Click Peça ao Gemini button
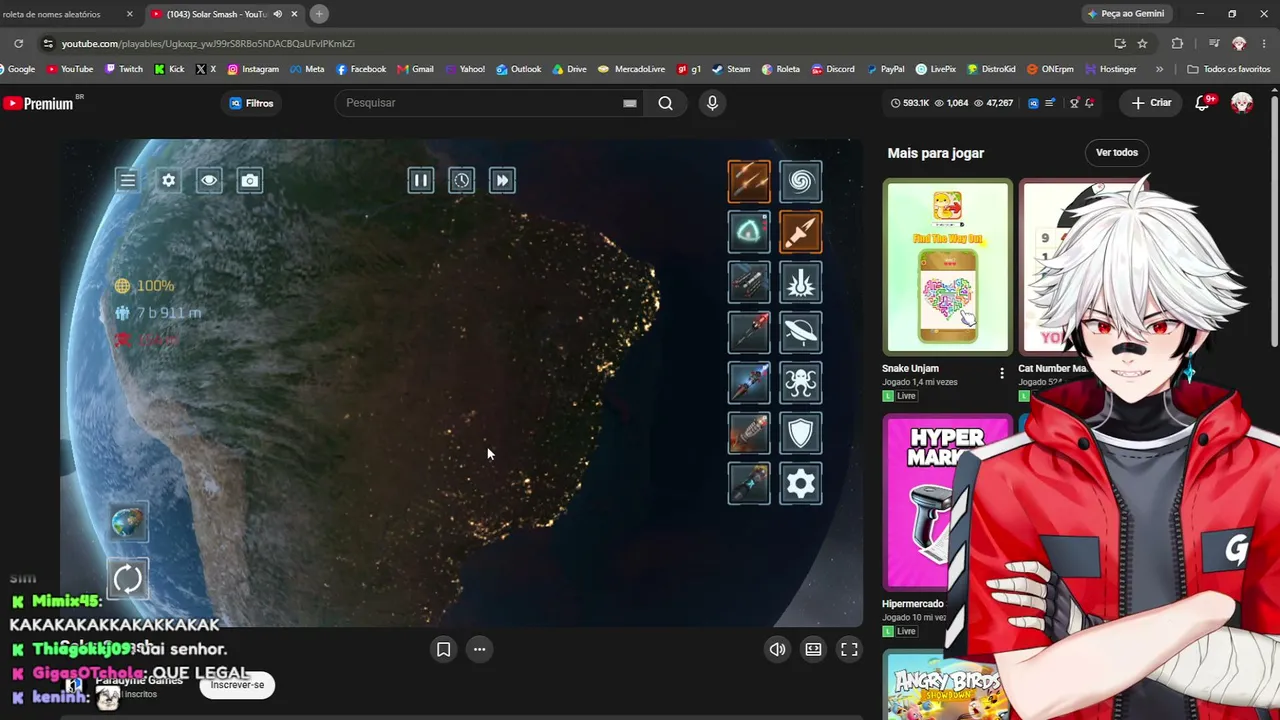The height and width of the screenshot is (720, 1280). click(x=1126, y=14)
